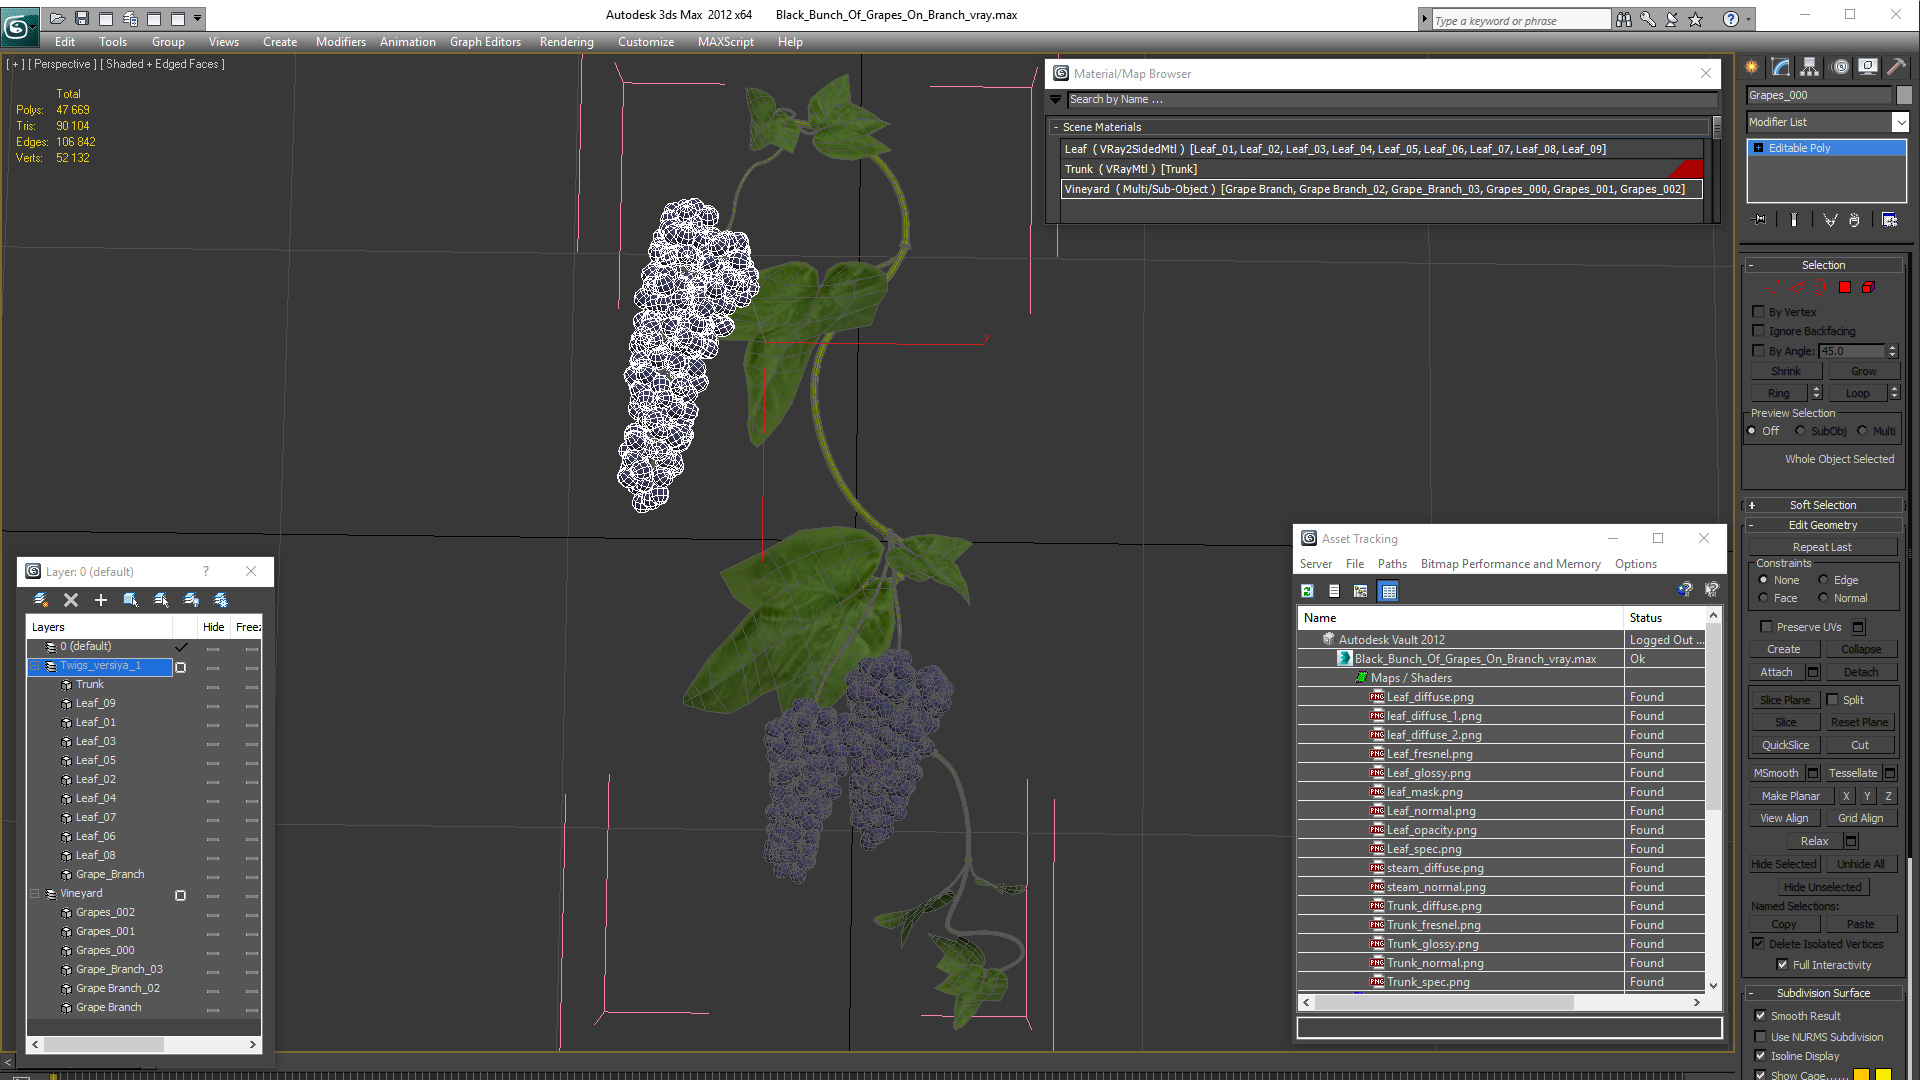Click the Tessellate button
Screen dimensions: 1920x1080
pos(1852,773)
